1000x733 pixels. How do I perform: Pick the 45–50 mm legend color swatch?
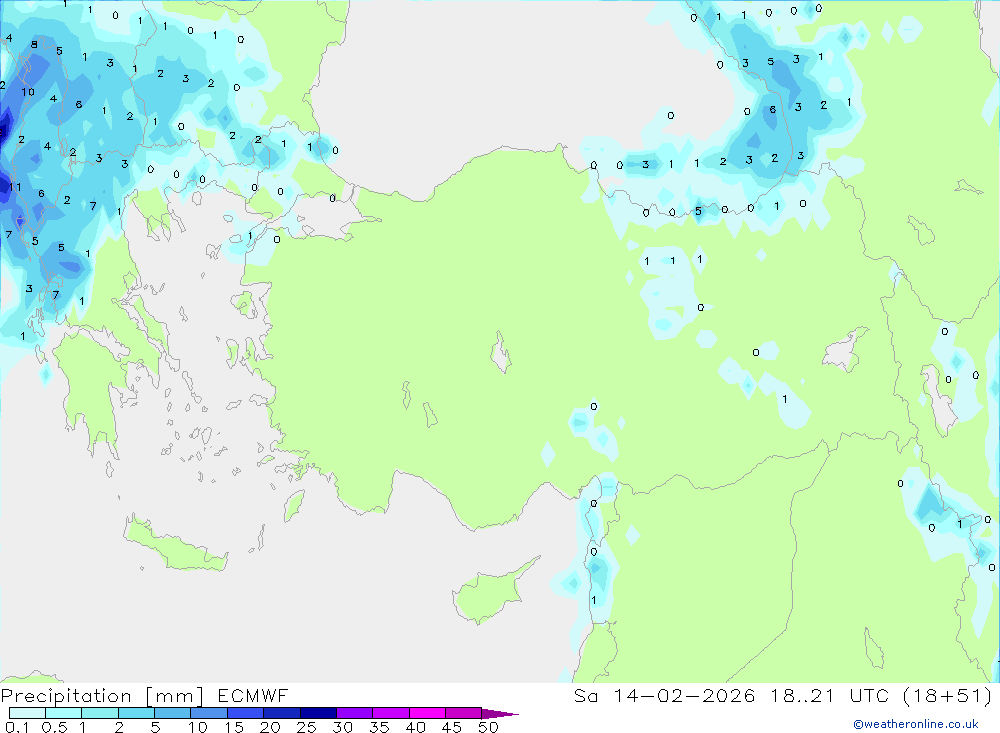point(463,713)
